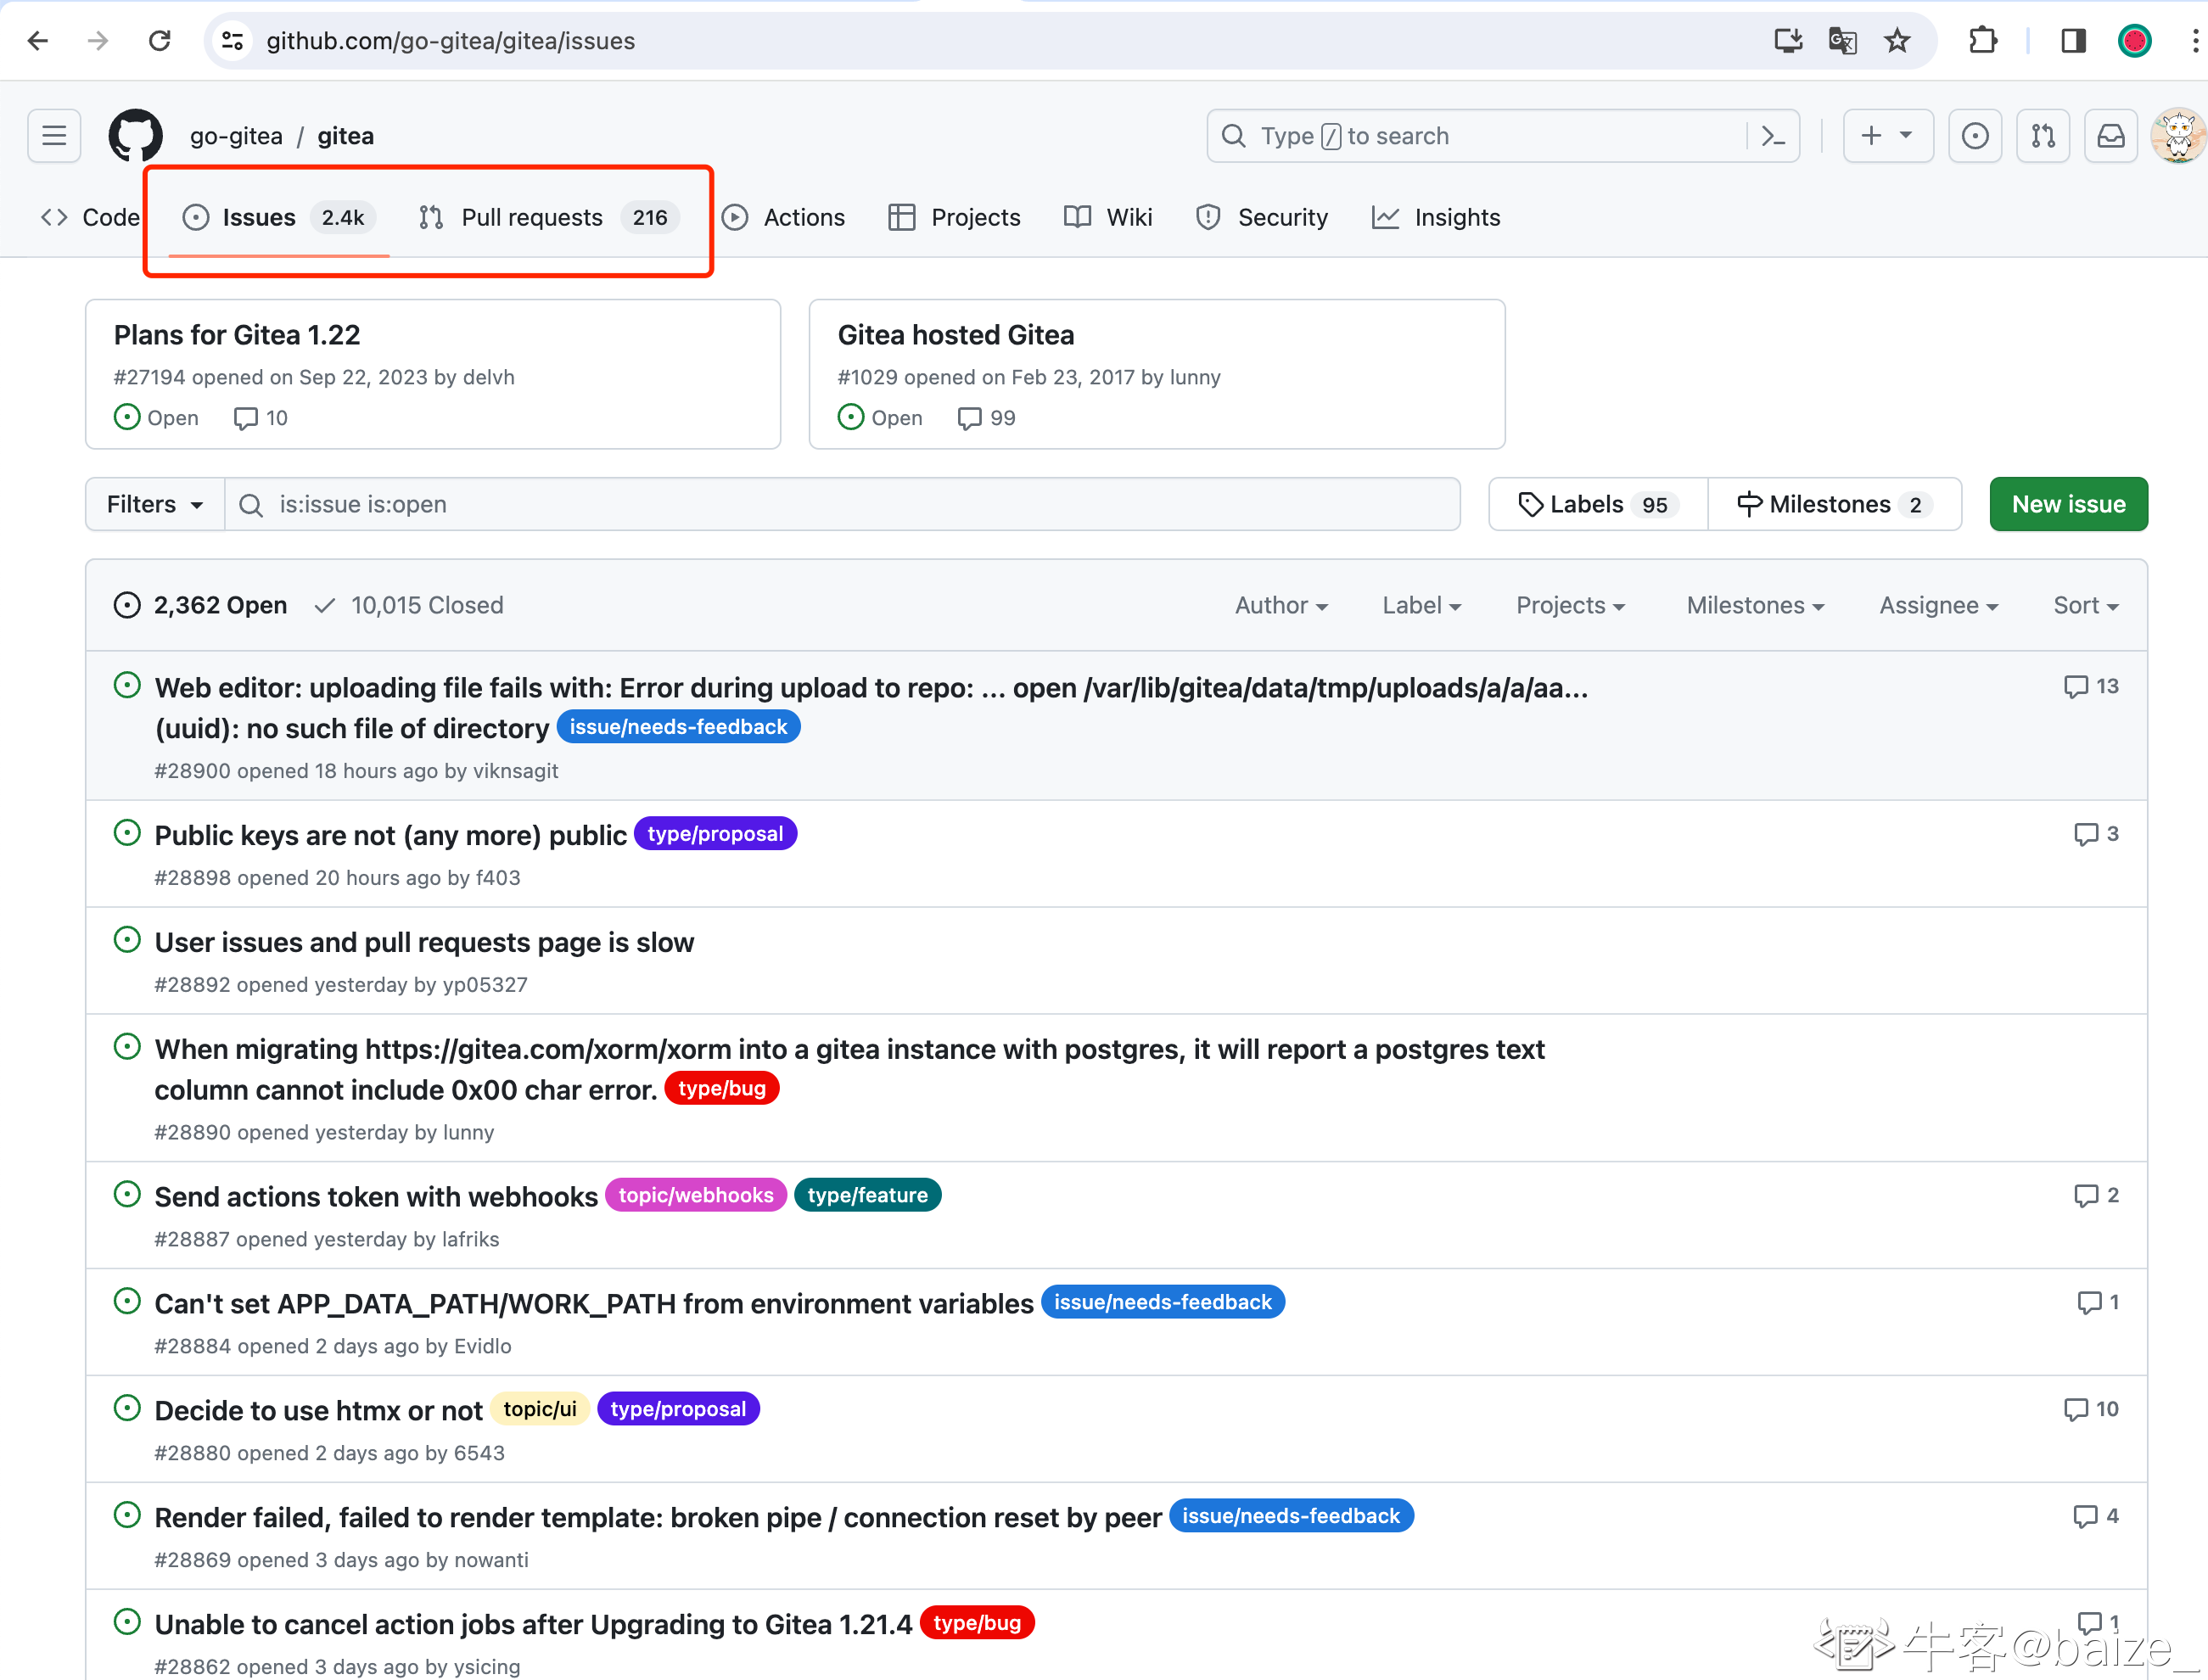Show the 10,015 Closed issues
2208x1680 pixels.
(x=409, y=605)
